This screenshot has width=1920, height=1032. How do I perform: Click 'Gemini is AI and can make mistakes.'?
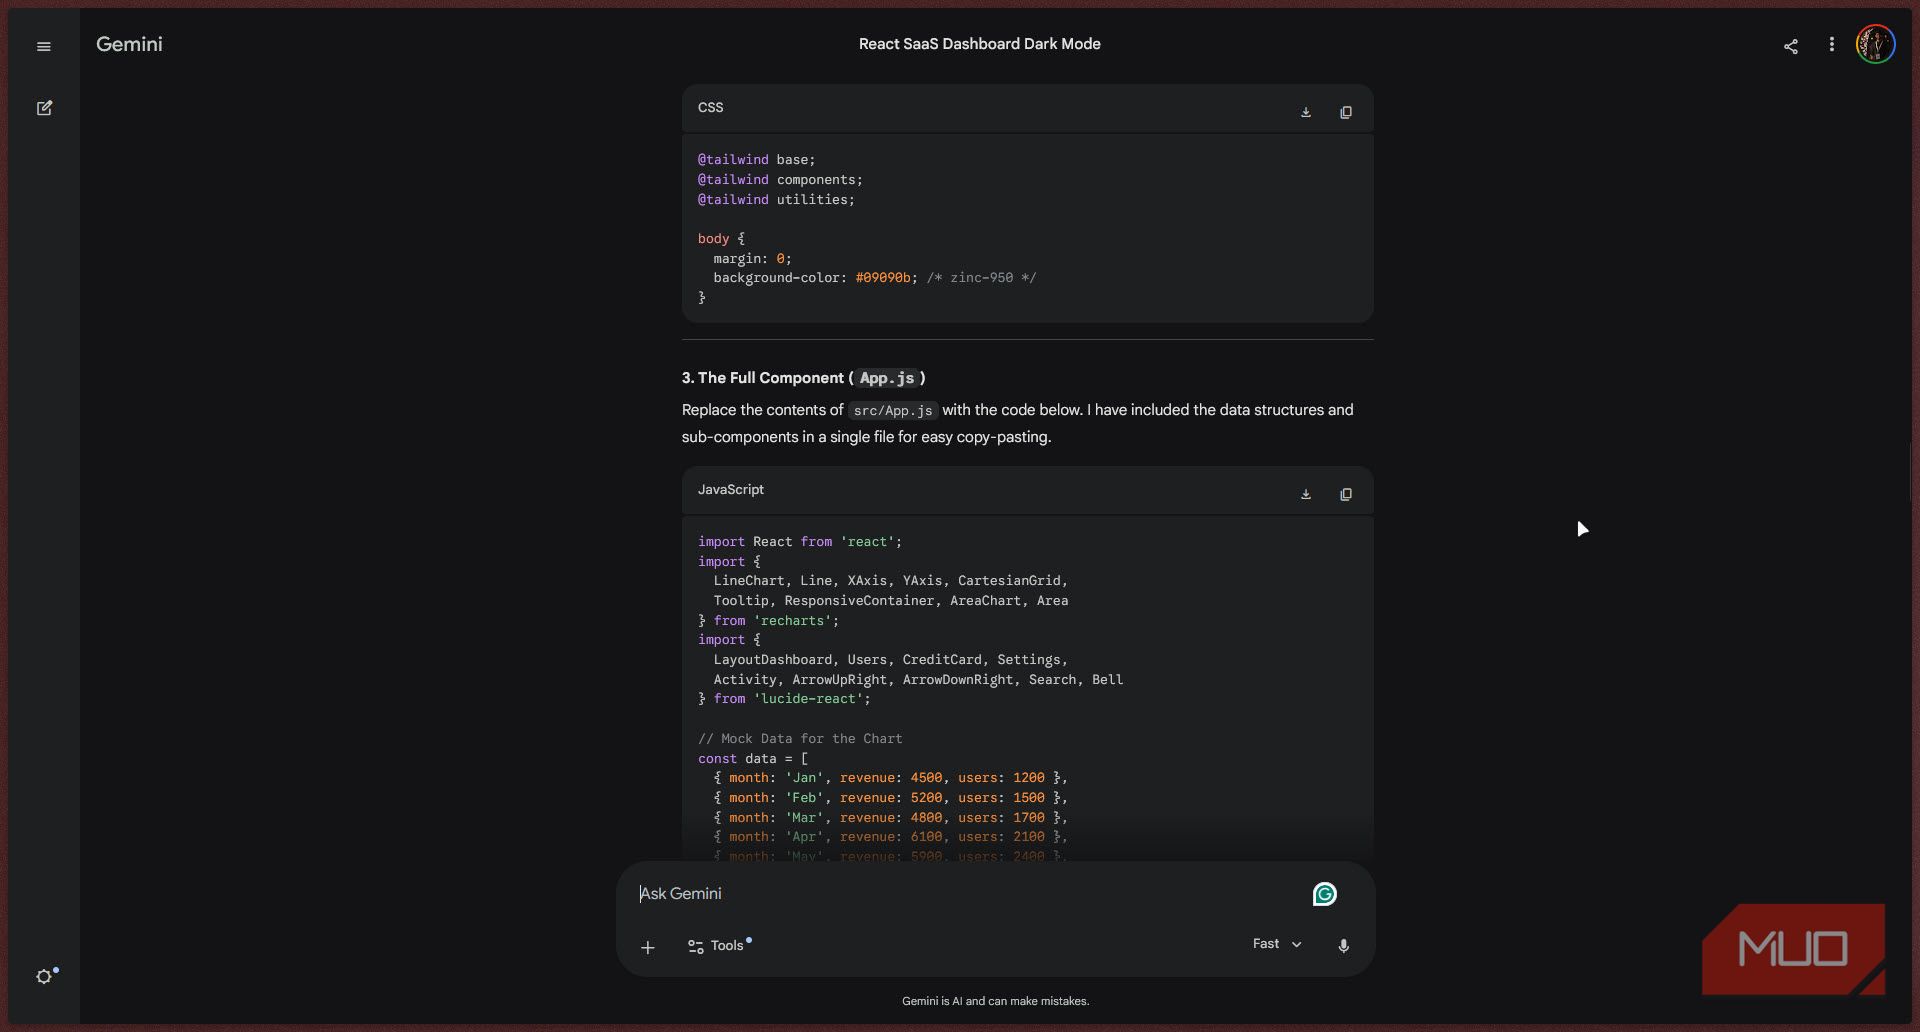coord(995,1001)
